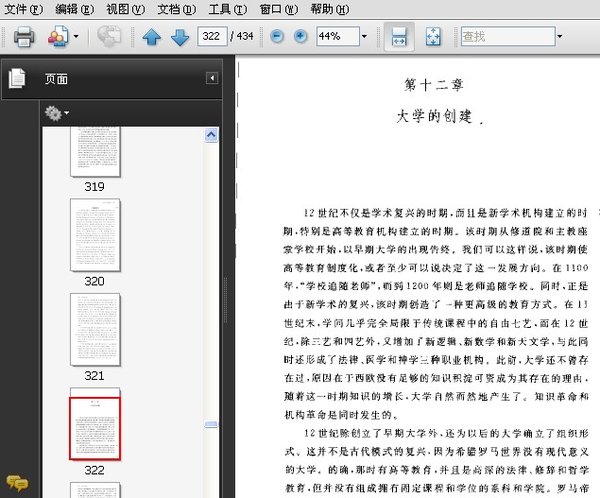This screenshot has height=498, width=600.
Task: Go to previous page with up arrow
Action: [x=151, y=38]
